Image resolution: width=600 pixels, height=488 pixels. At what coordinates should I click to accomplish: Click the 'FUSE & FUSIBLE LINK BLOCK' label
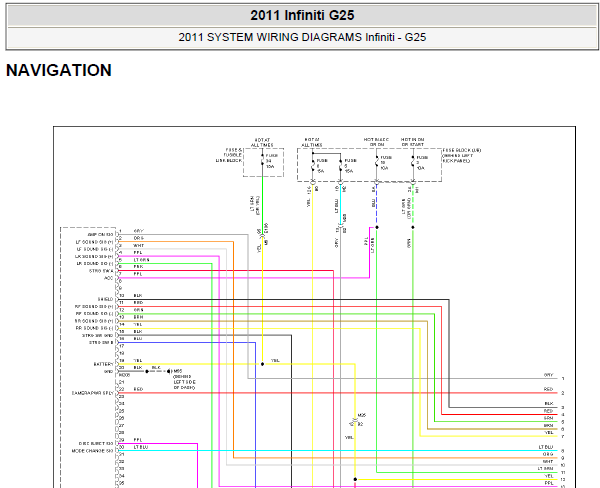point(230,155)
